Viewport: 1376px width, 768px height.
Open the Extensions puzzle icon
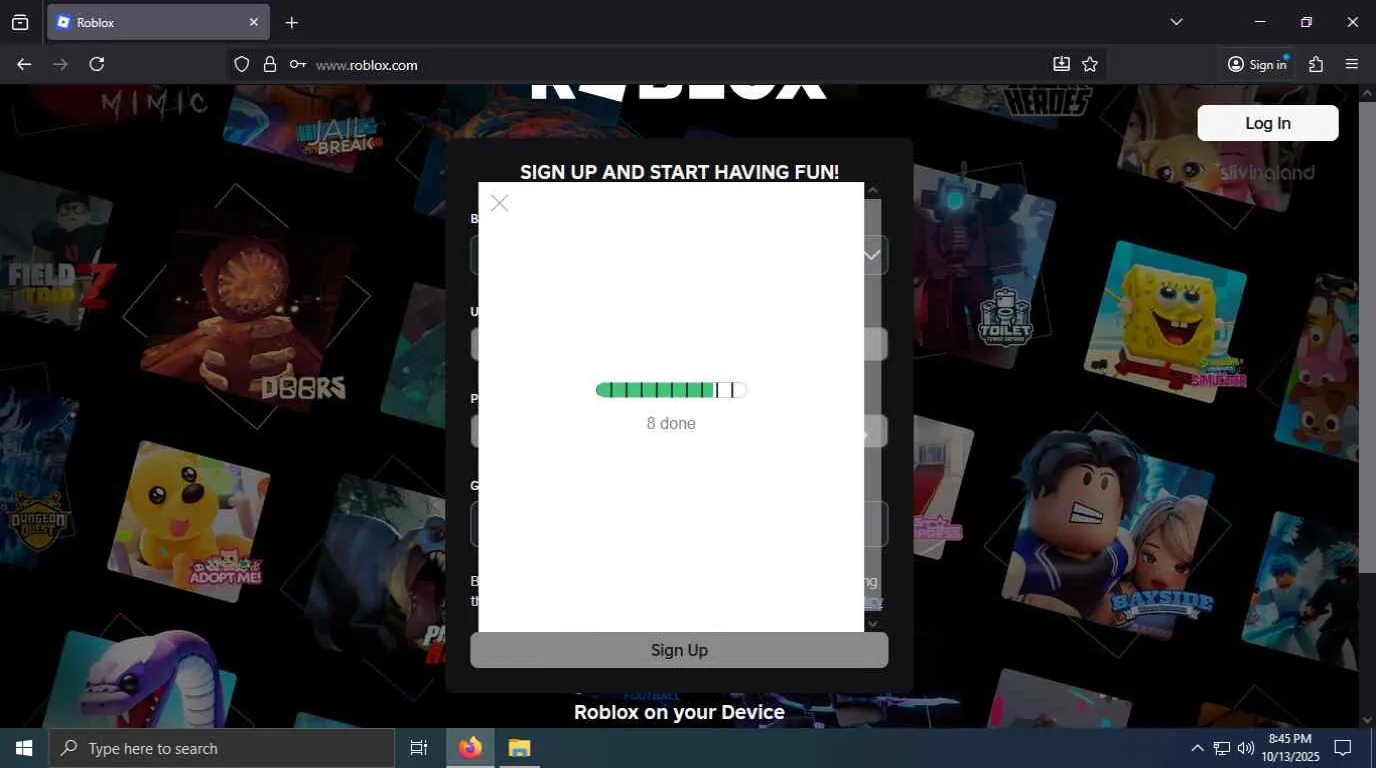pyautogui.click(x=1316, y=64)
